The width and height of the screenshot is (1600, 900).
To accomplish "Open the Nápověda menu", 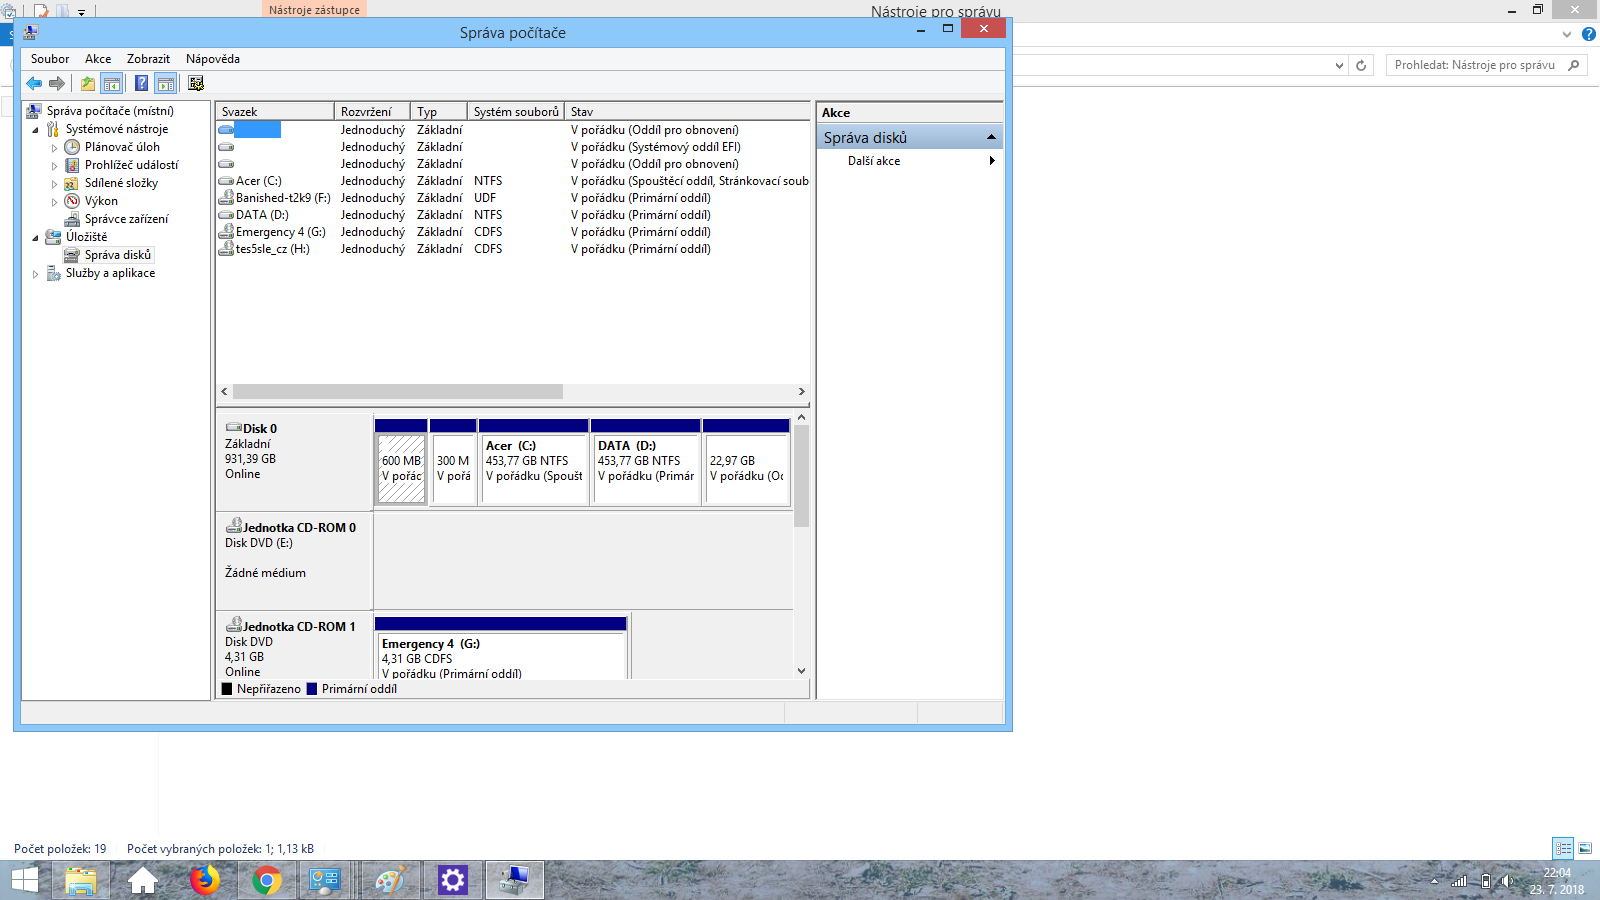I will (x=213, y=59).
